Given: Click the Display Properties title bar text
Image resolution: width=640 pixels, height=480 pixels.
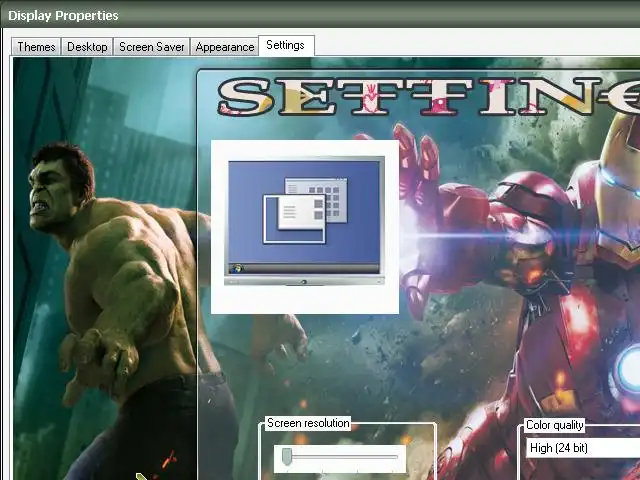Looking at the screenshot, I should 63,16.
